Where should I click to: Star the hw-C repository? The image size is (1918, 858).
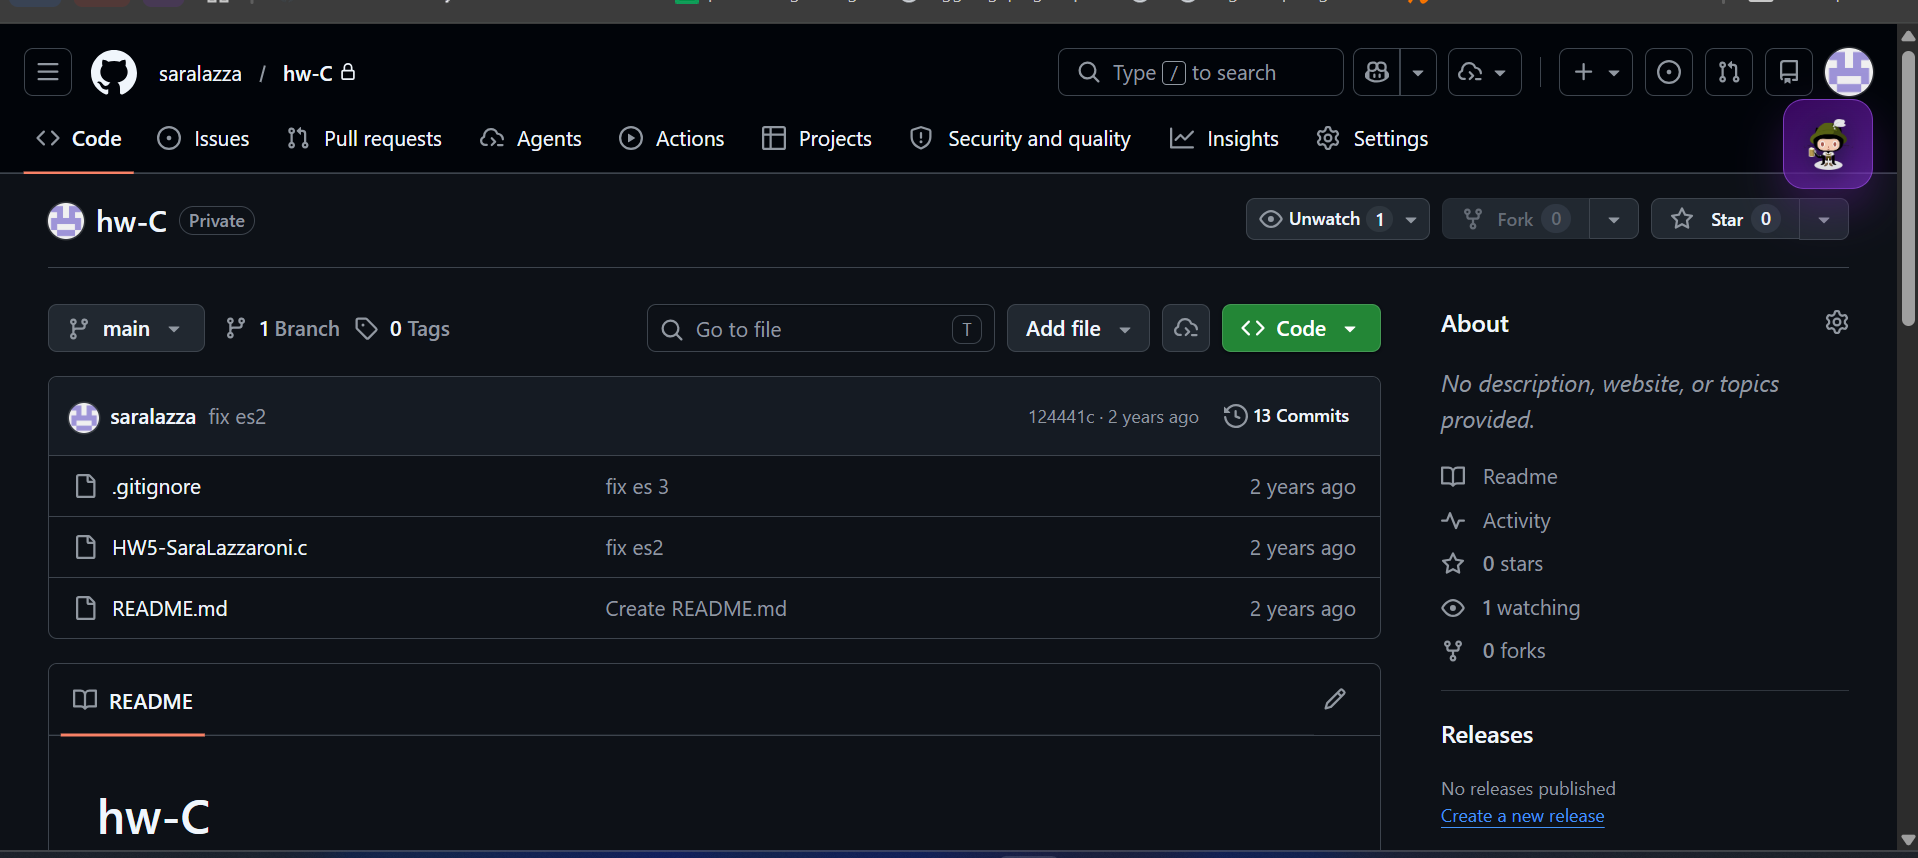[x=1726, y=219]
